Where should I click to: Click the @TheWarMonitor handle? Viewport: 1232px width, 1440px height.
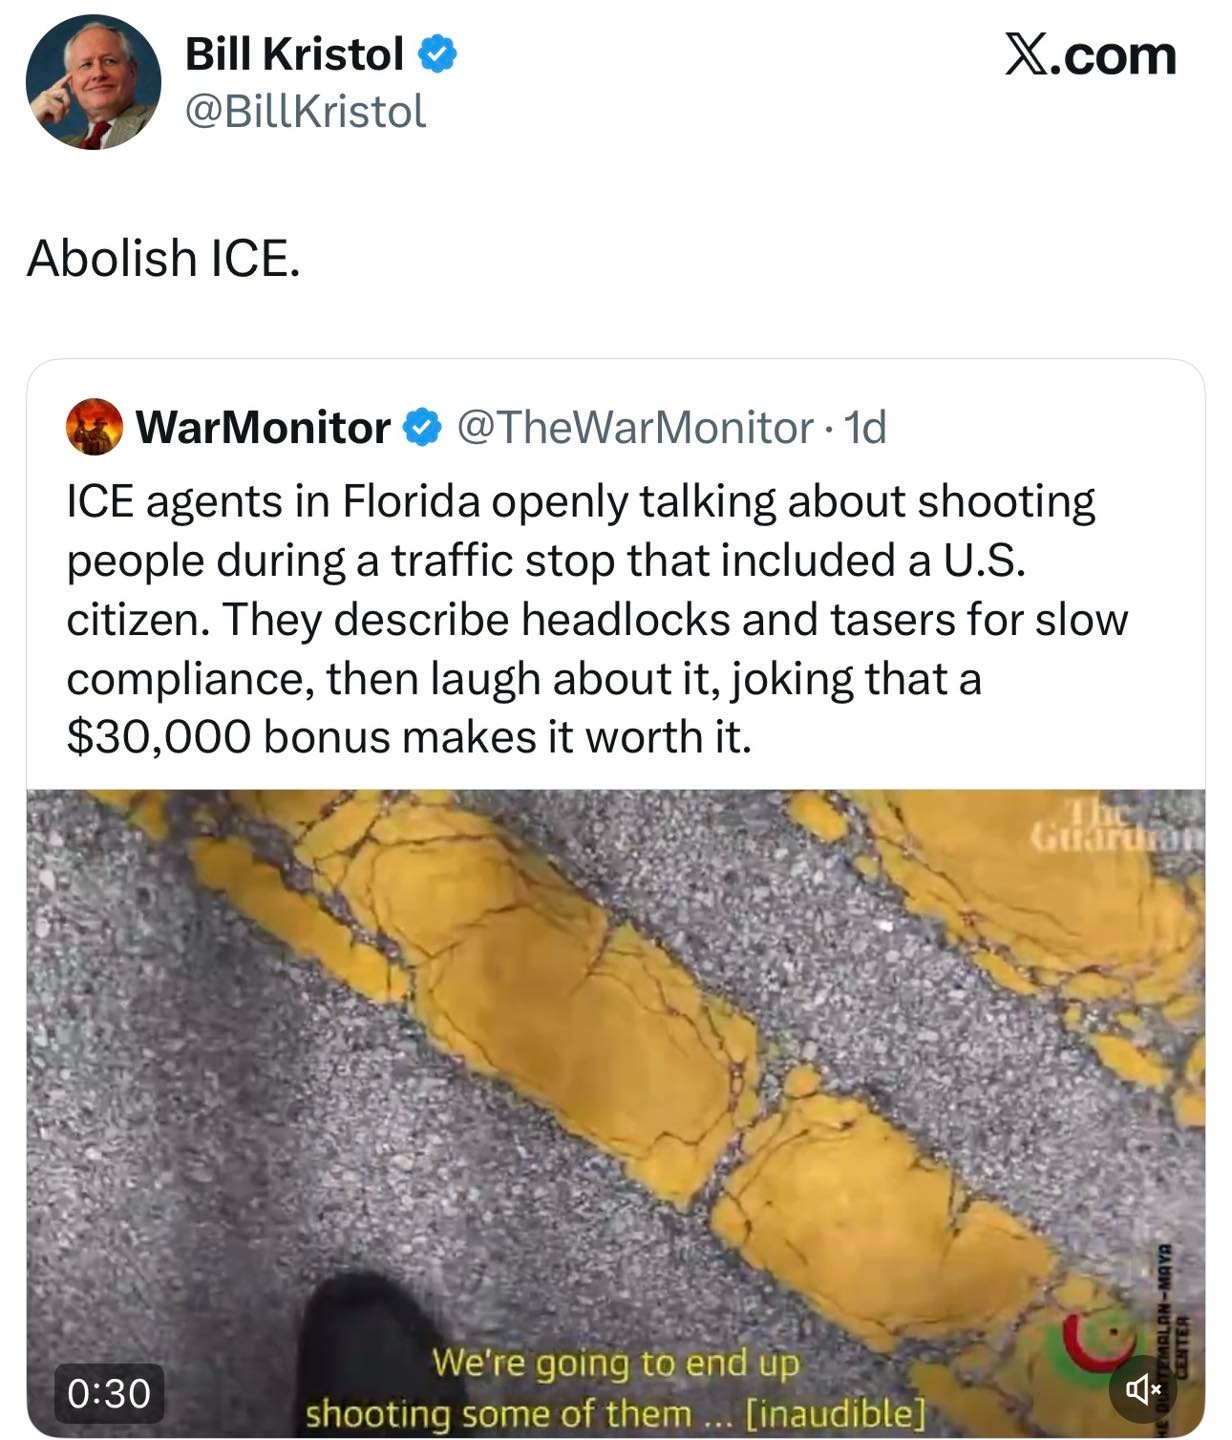pos(635,428)
